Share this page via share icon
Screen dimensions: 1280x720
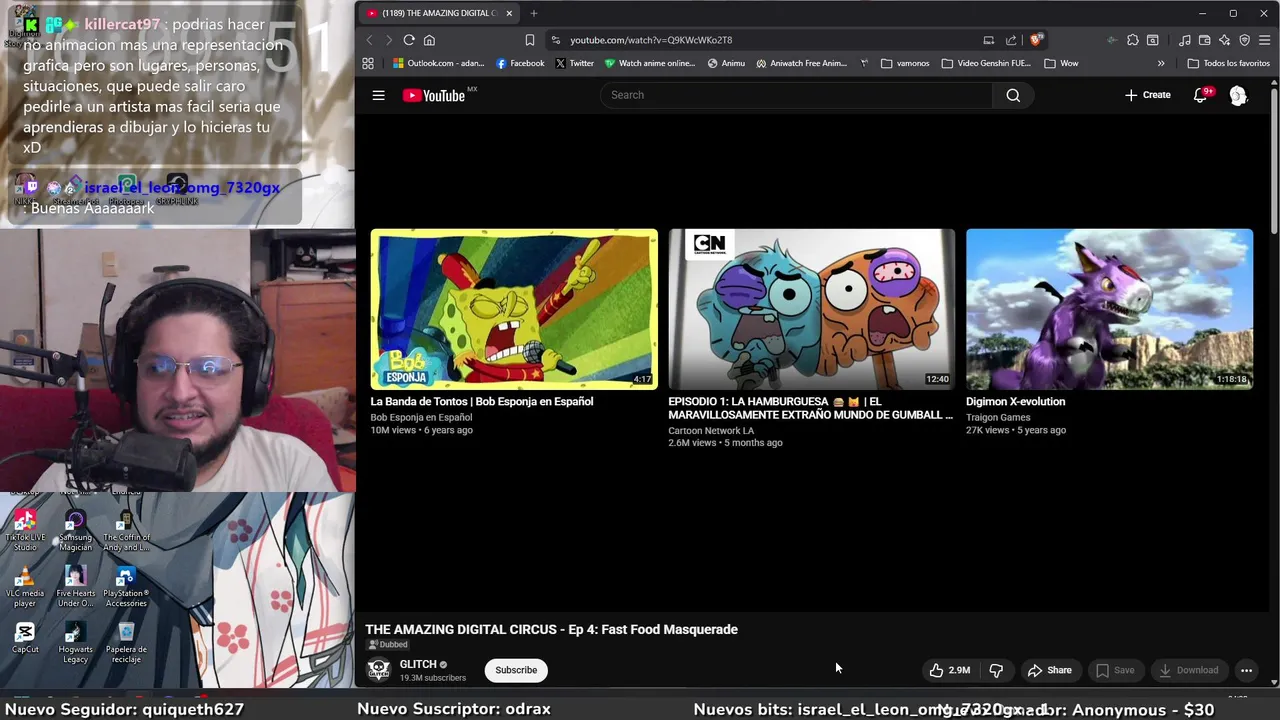(x=1011, y=40)
